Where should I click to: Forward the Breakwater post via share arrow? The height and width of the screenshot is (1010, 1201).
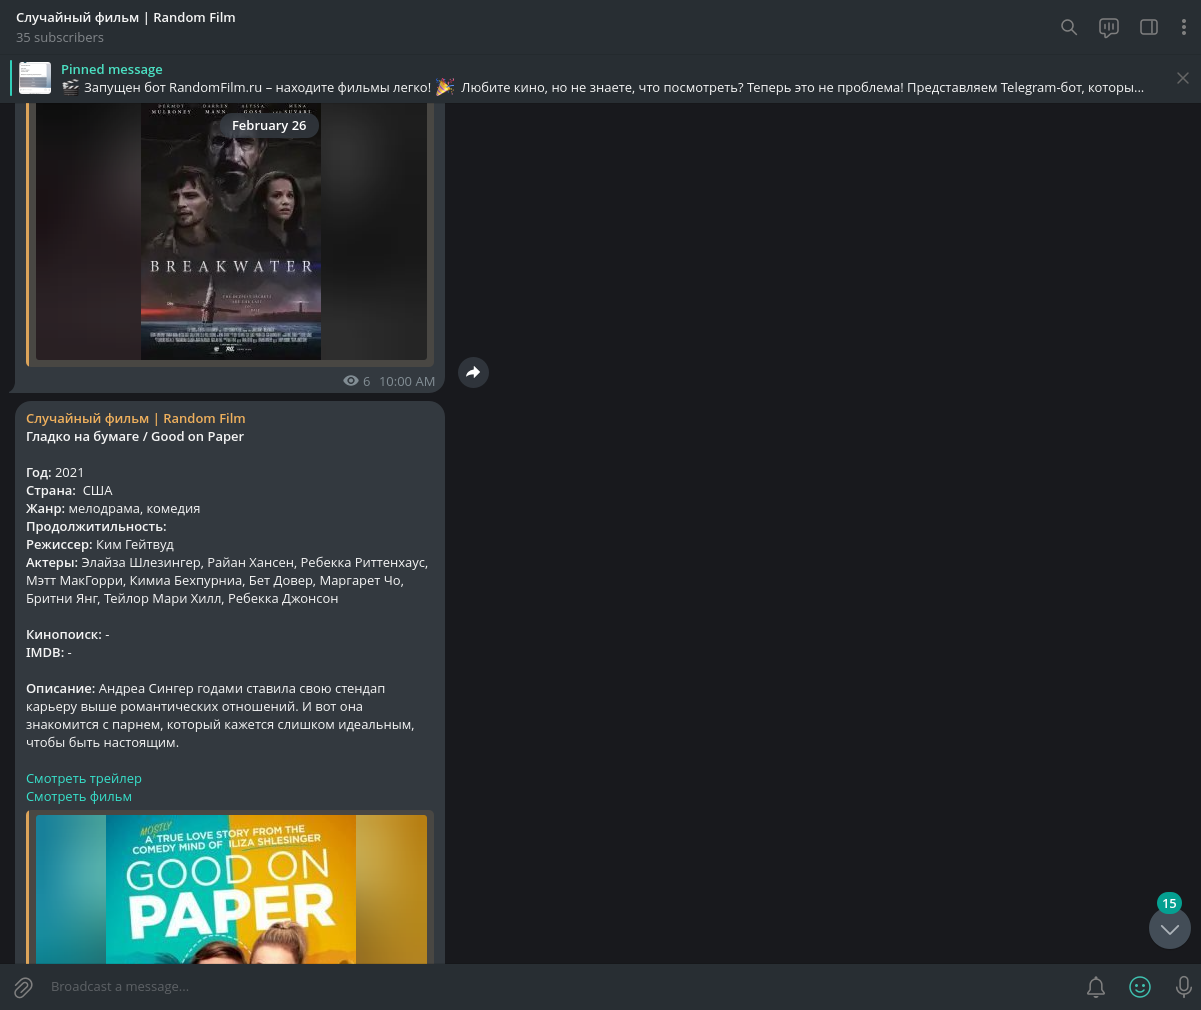473,372
